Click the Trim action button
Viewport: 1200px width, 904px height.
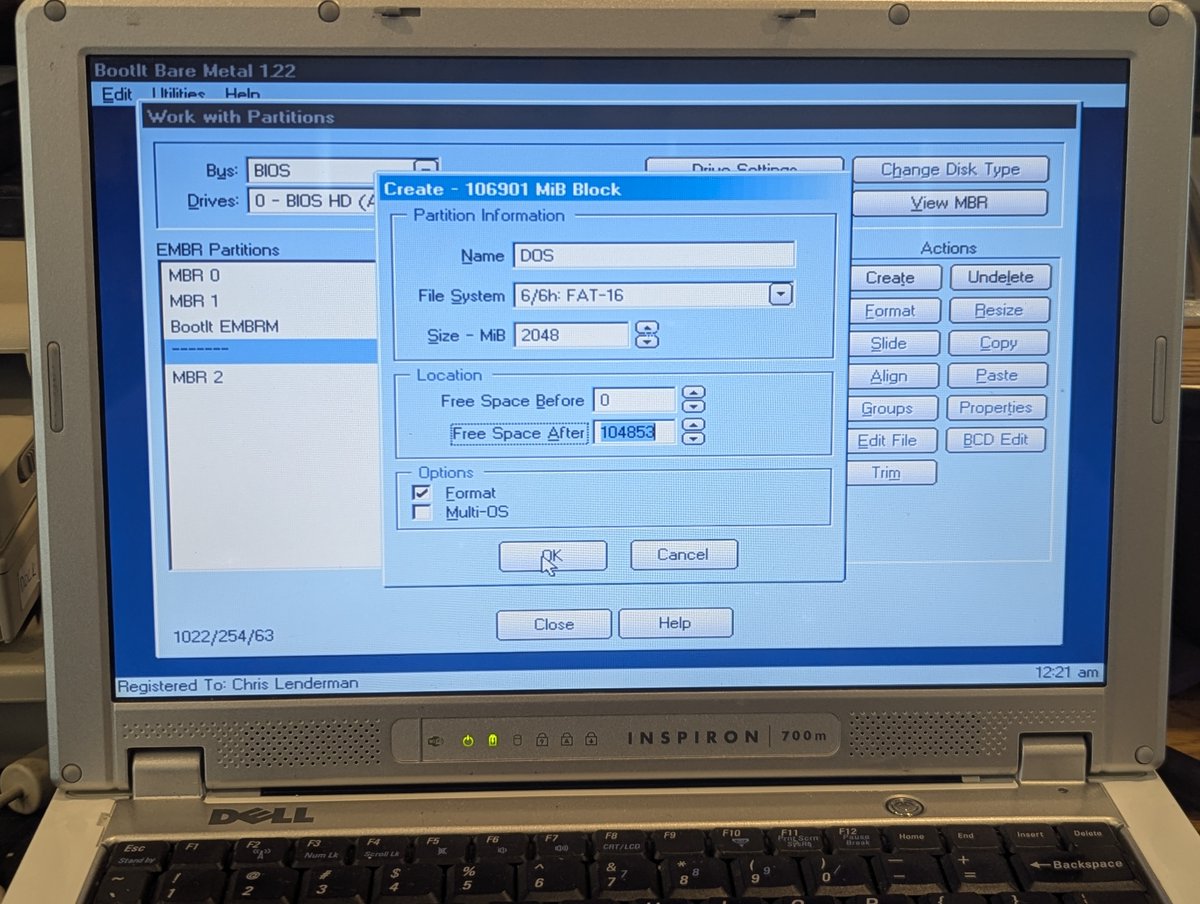click(890, 472)
